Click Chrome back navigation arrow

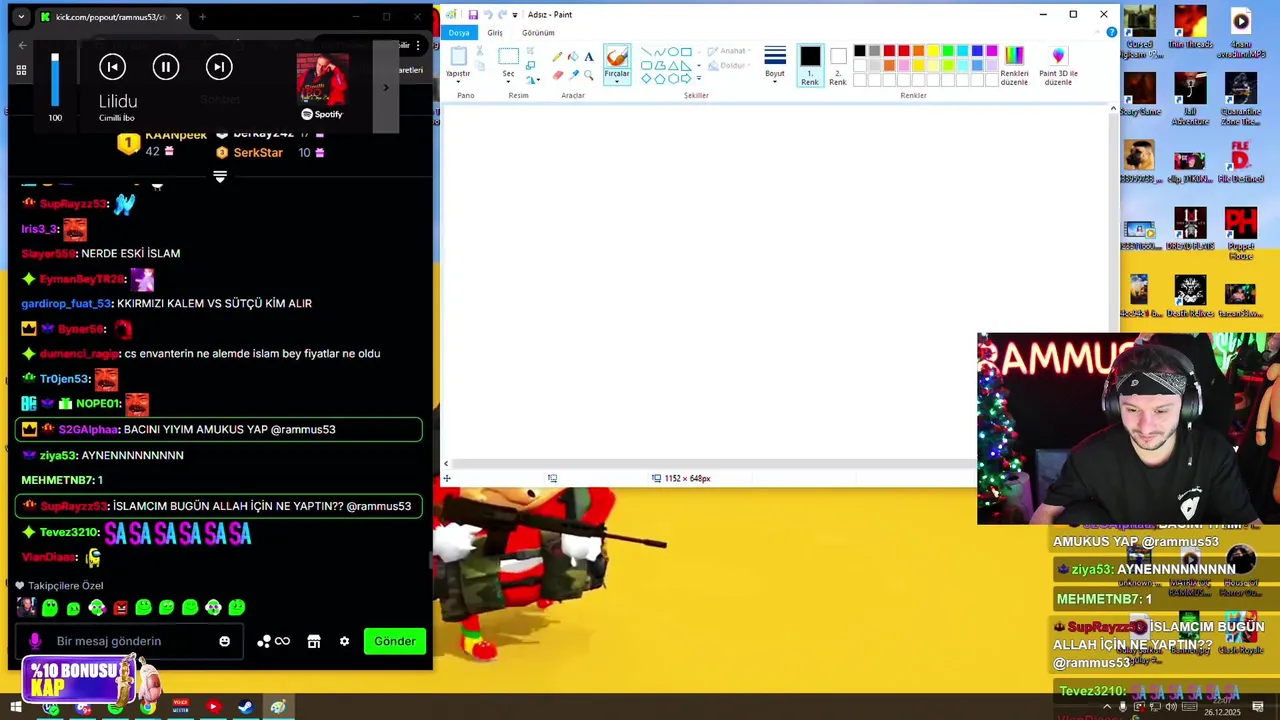[22, 45]
